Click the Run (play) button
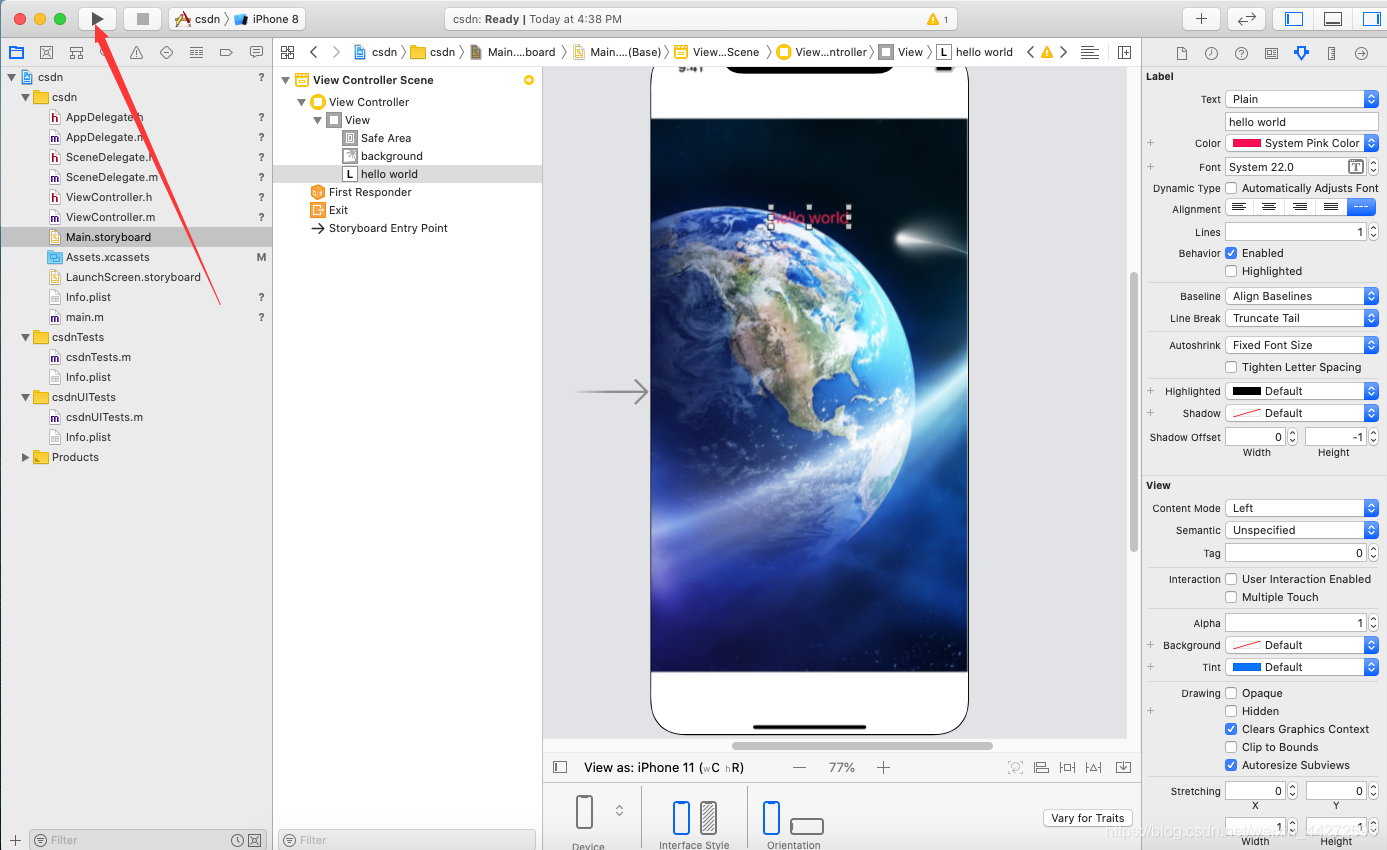1387x850 pixels. coord(97,19)
